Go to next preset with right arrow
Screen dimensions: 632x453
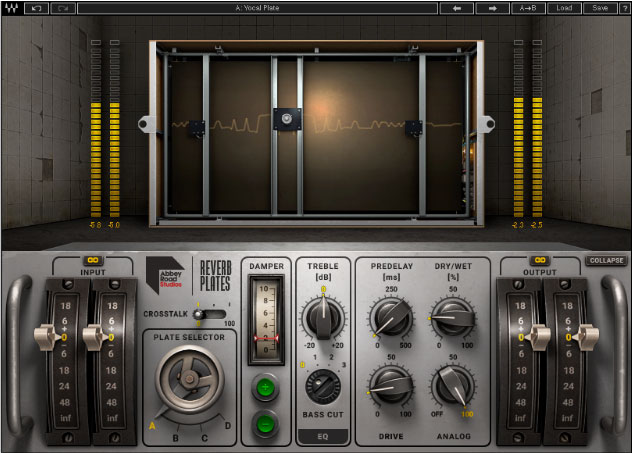tap(492, 8)
